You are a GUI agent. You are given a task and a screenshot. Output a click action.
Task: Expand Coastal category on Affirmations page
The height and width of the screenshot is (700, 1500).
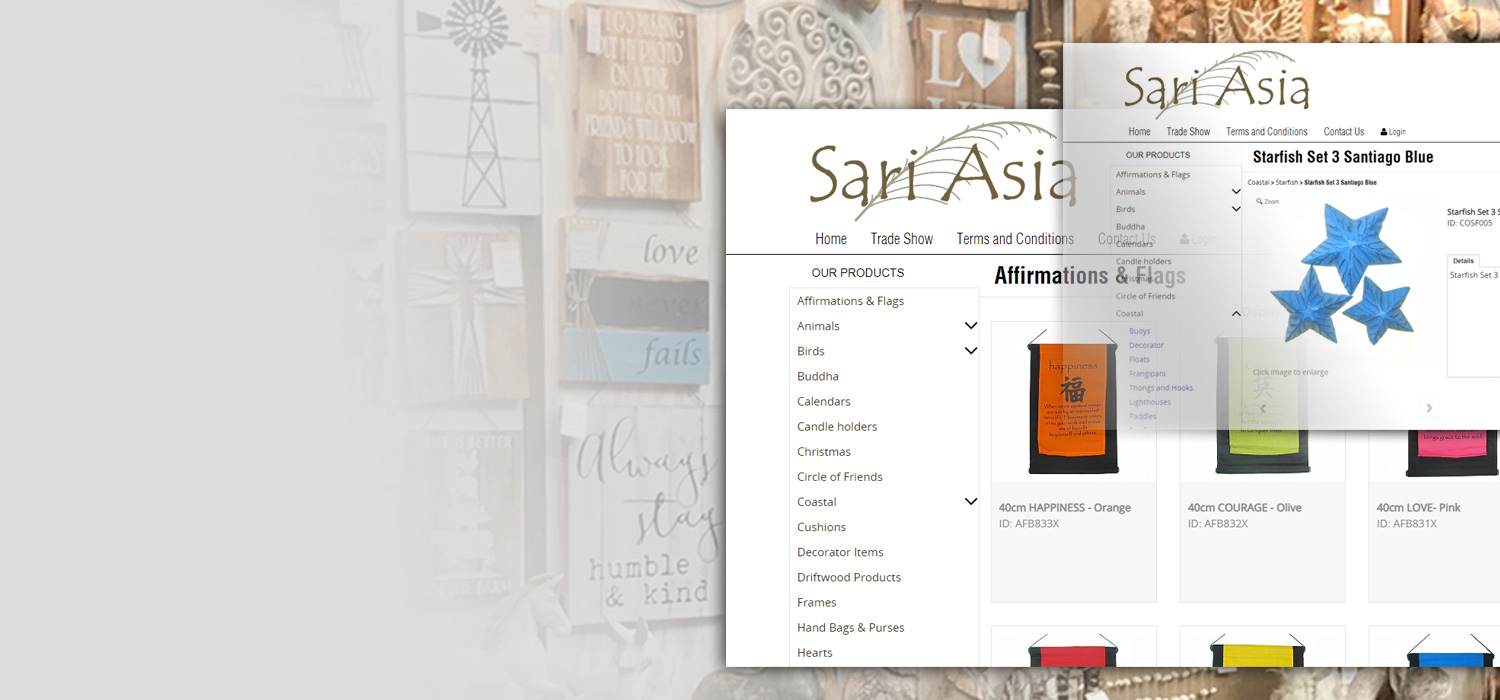[x=970, y=502]
